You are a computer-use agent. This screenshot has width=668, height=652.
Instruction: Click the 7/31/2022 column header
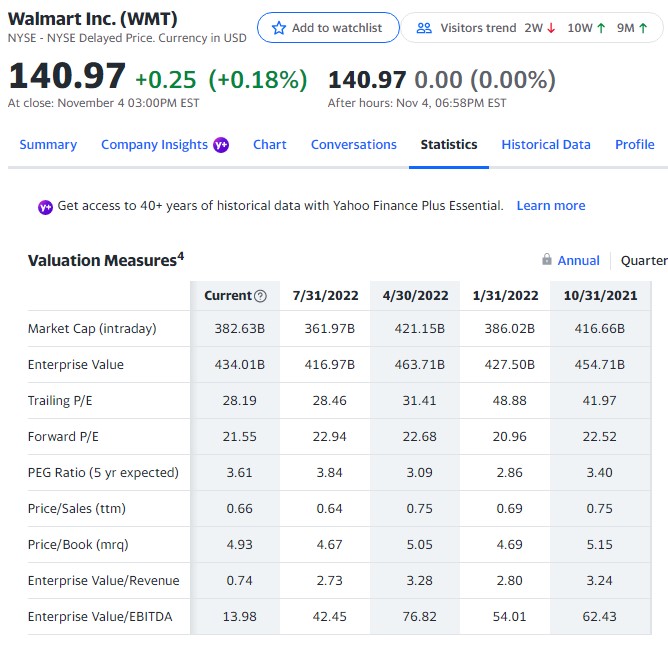325,296
